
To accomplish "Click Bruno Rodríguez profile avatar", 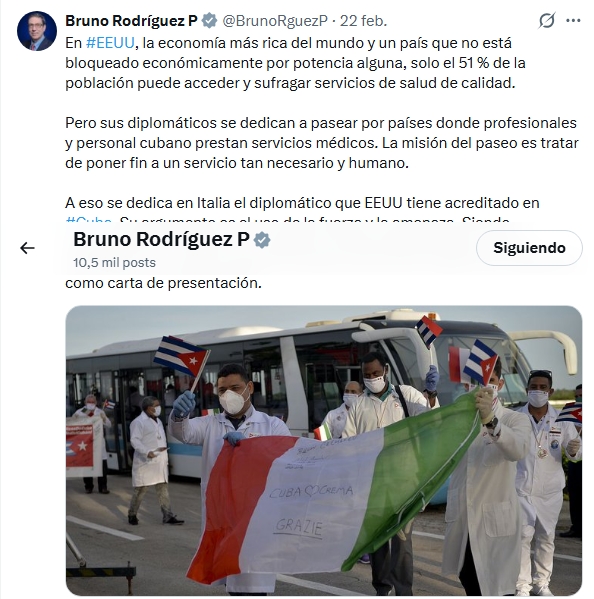I will tap(37, 31).
